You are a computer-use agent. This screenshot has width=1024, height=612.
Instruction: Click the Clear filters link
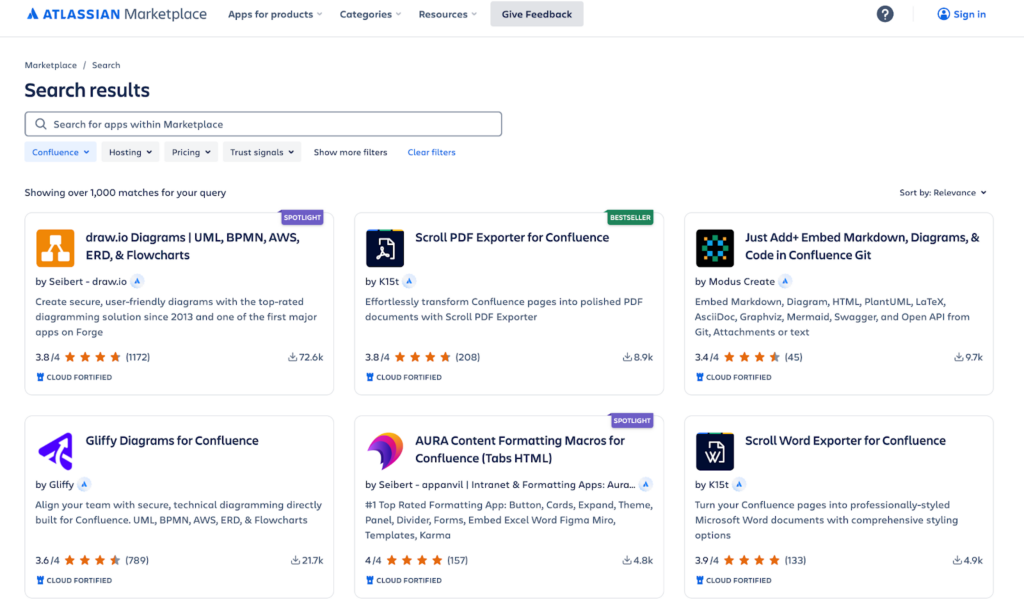point(432,152)
